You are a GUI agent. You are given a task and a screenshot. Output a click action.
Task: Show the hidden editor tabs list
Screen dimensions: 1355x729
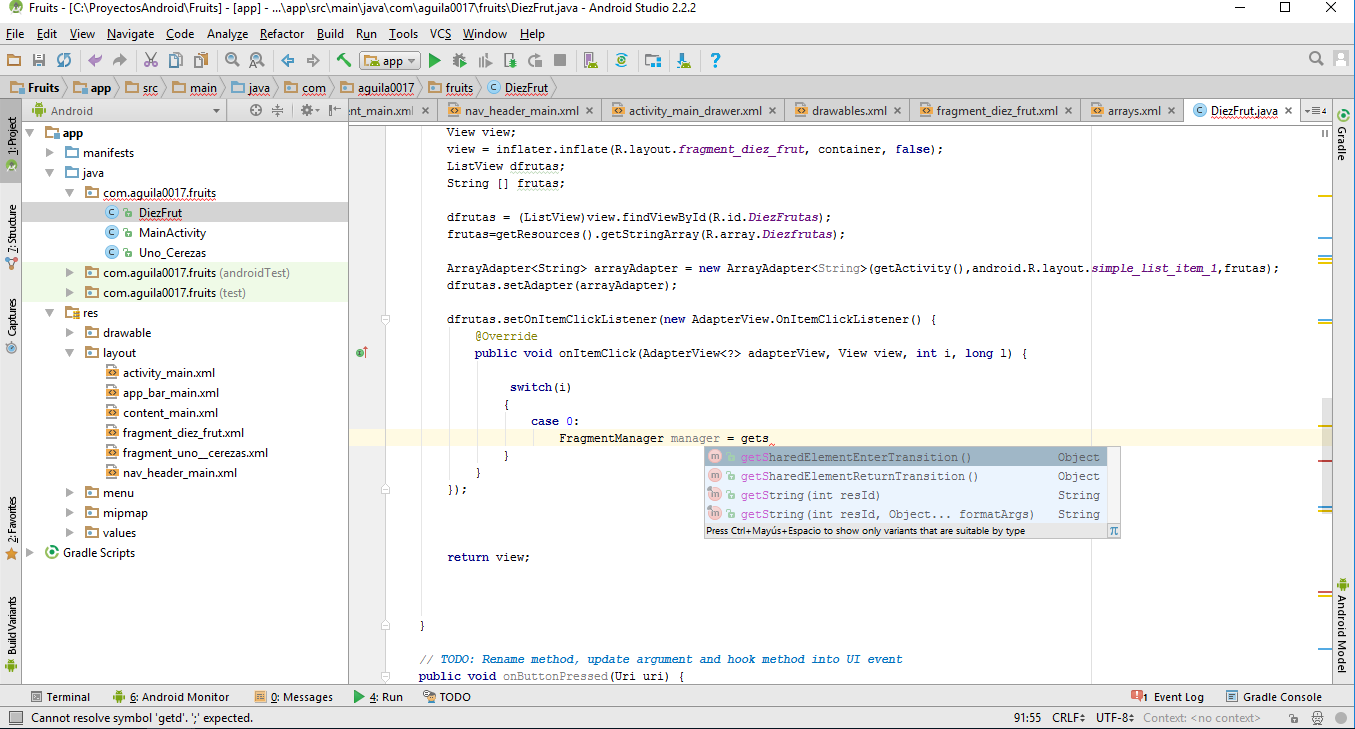click(1316, 111)
